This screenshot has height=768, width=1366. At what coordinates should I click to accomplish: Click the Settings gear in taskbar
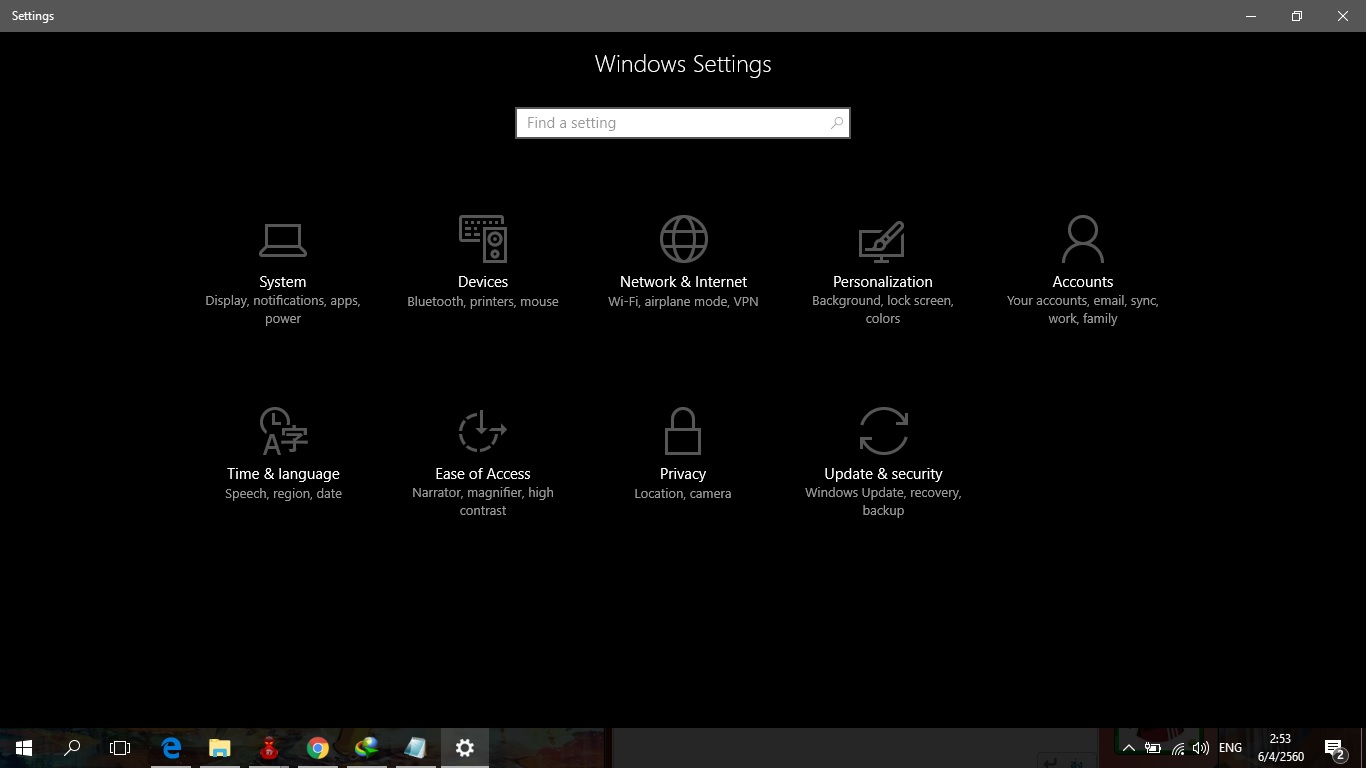click(x=465, y=748)
